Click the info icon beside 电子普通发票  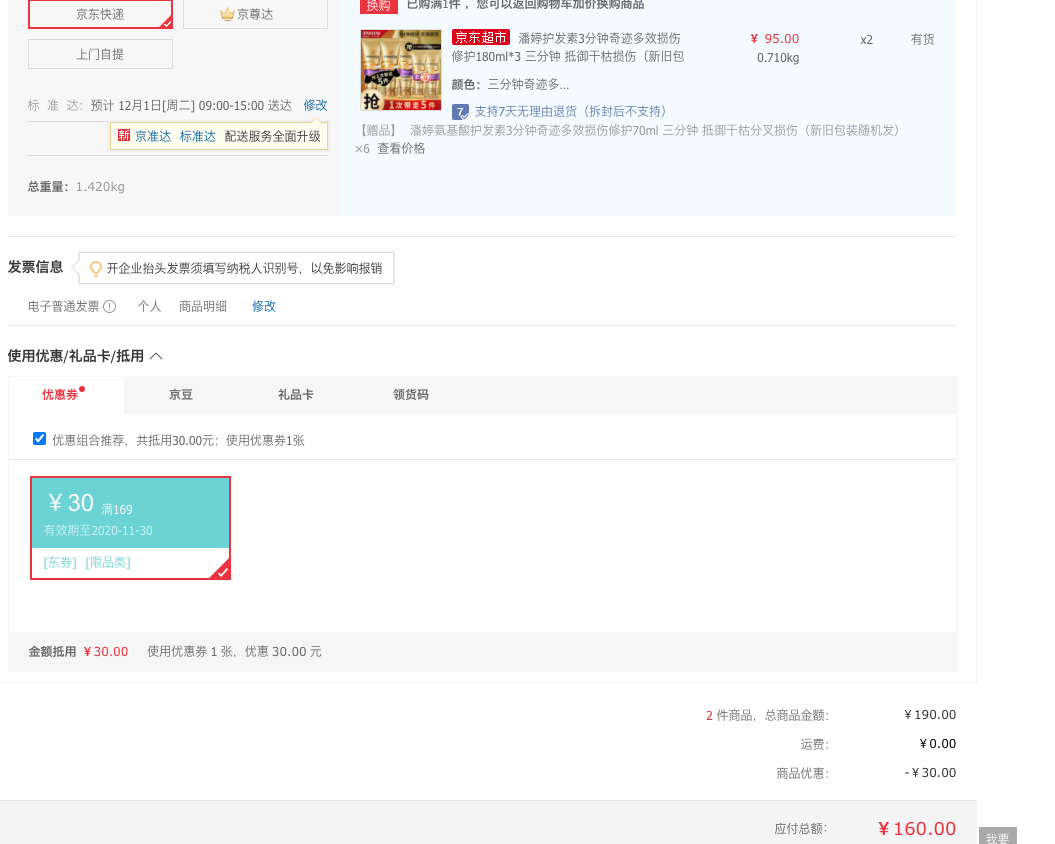point(110,306)
